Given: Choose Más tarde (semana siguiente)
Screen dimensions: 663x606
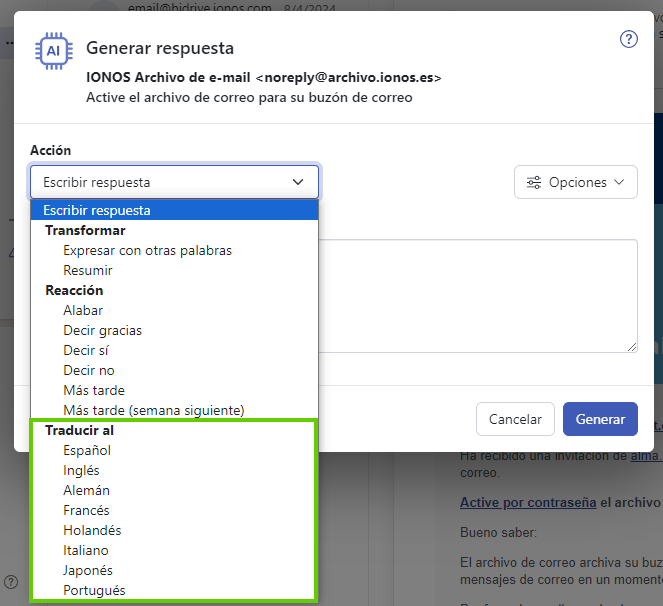Looking at the screenshot, I should [174, 410].
